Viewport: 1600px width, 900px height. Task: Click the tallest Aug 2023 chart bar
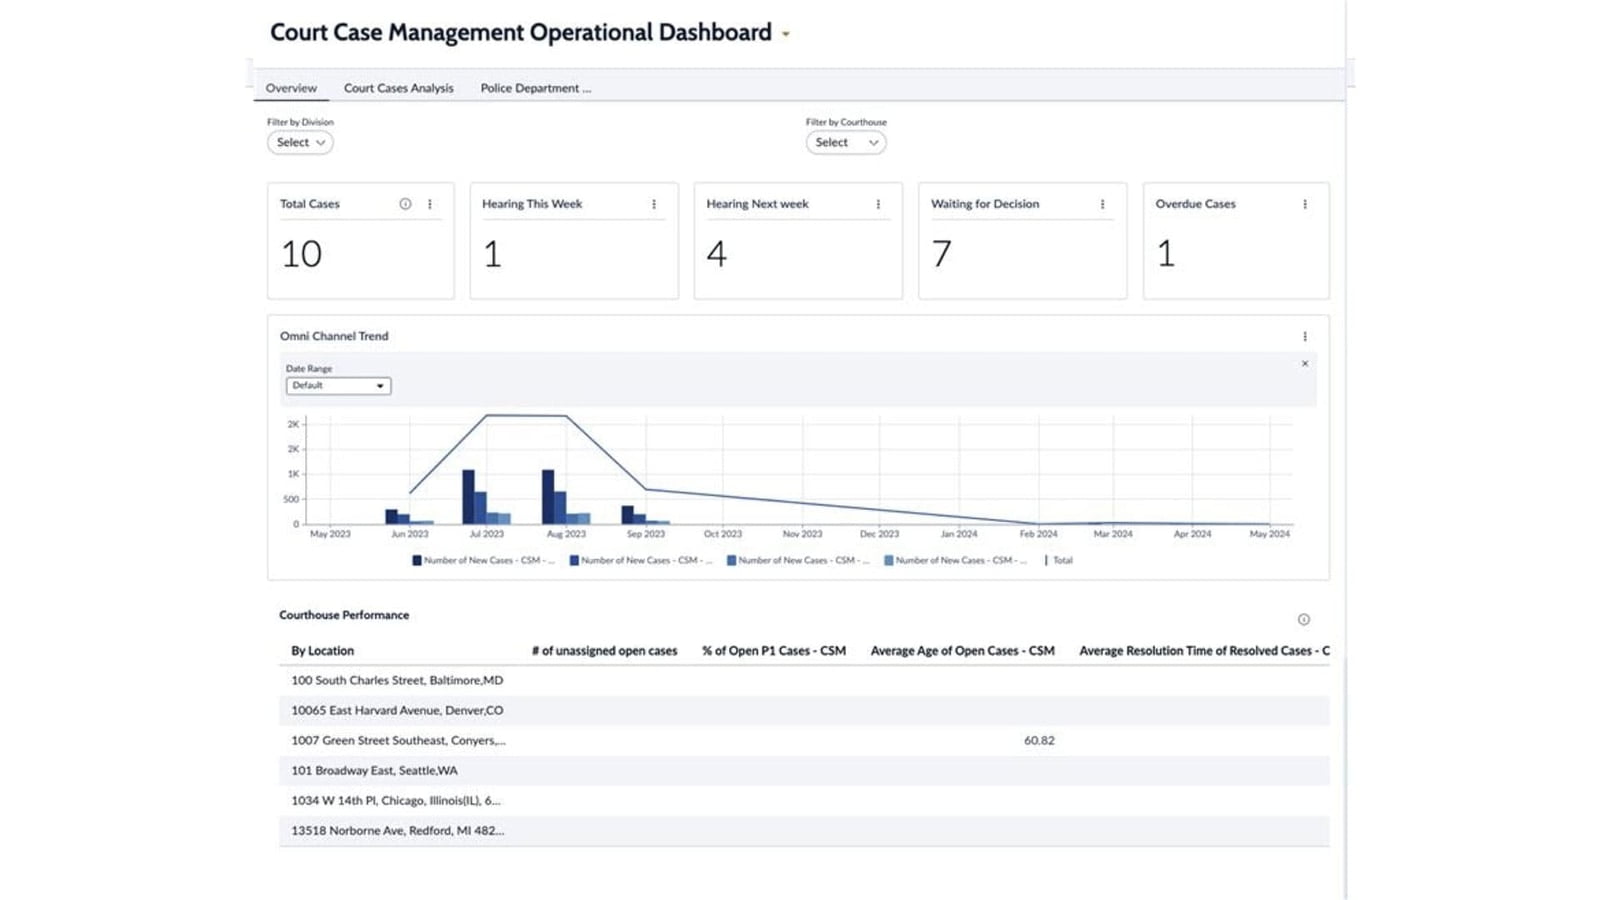click(x=548, y=497)
